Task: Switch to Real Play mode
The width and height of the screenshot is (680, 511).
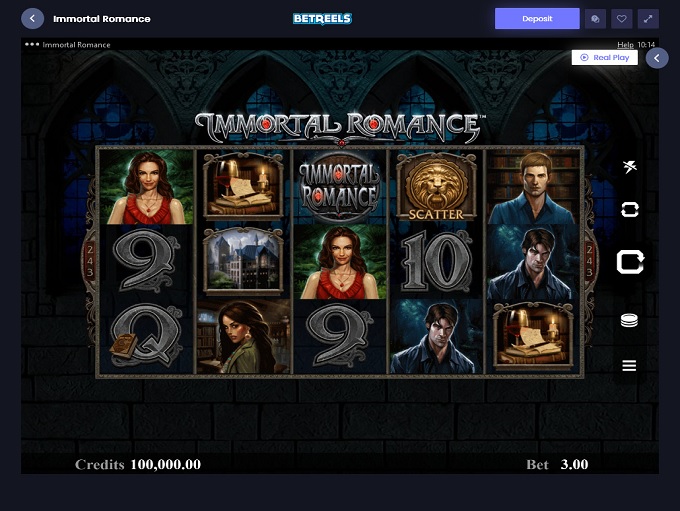Action: pos(605,57)
